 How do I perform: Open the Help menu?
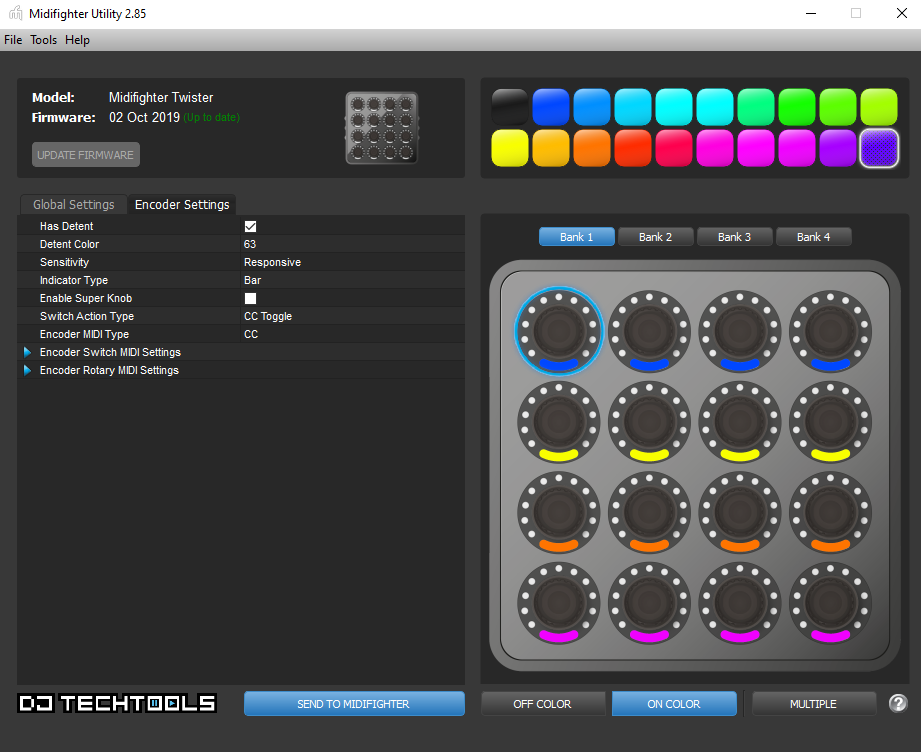point(78,40)
